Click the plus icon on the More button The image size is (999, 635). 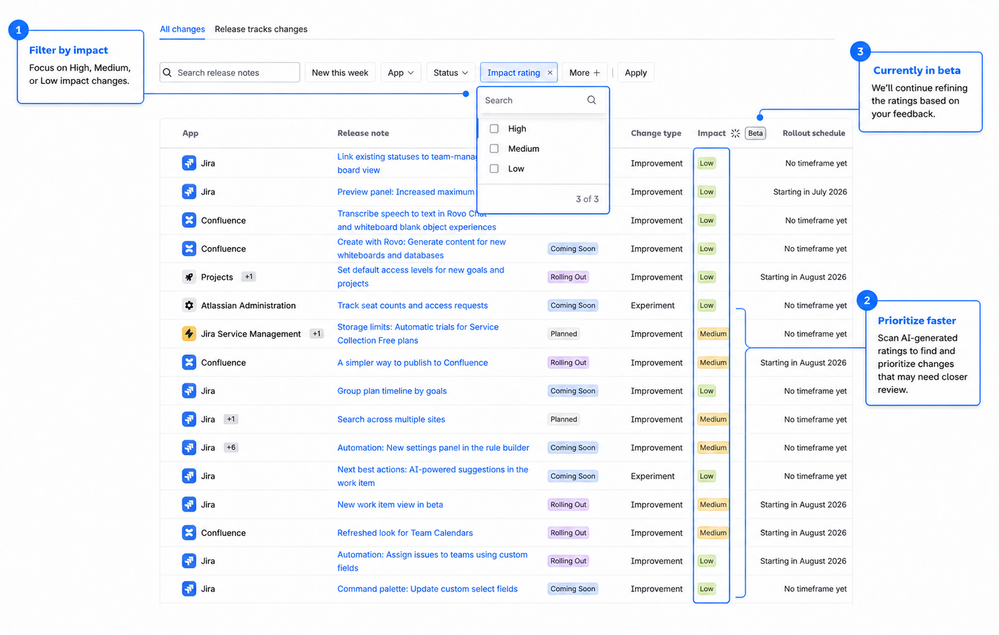[596, 73]
